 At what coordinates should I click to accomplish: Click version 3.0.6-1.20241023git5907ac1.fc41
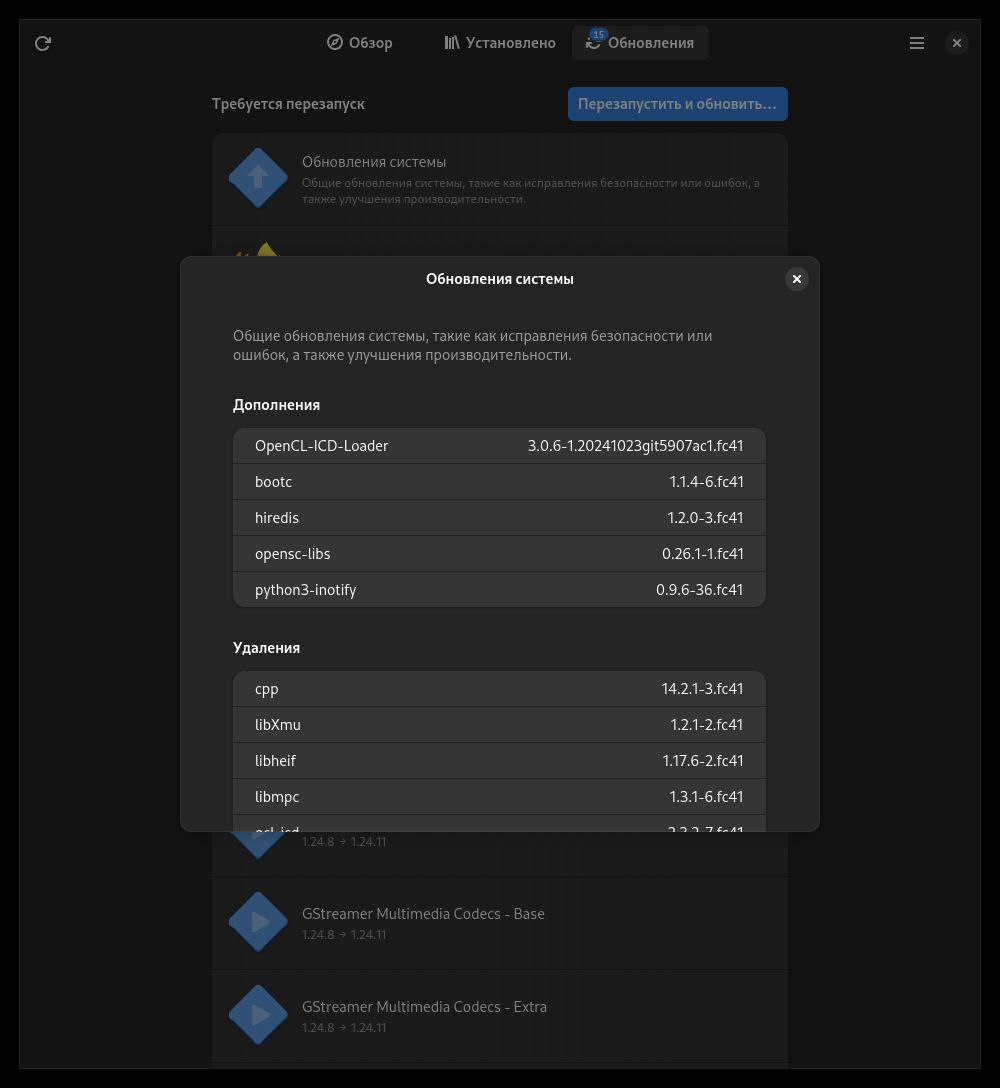[x=636, y=445]
